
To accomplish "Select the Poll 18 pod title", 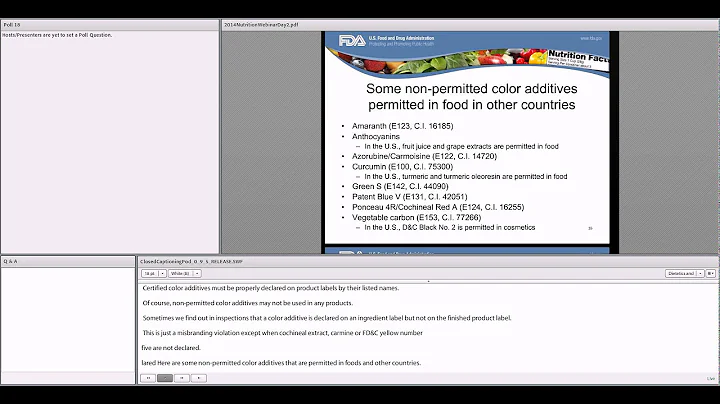I will pyautogui.click(x=12, y=25).
